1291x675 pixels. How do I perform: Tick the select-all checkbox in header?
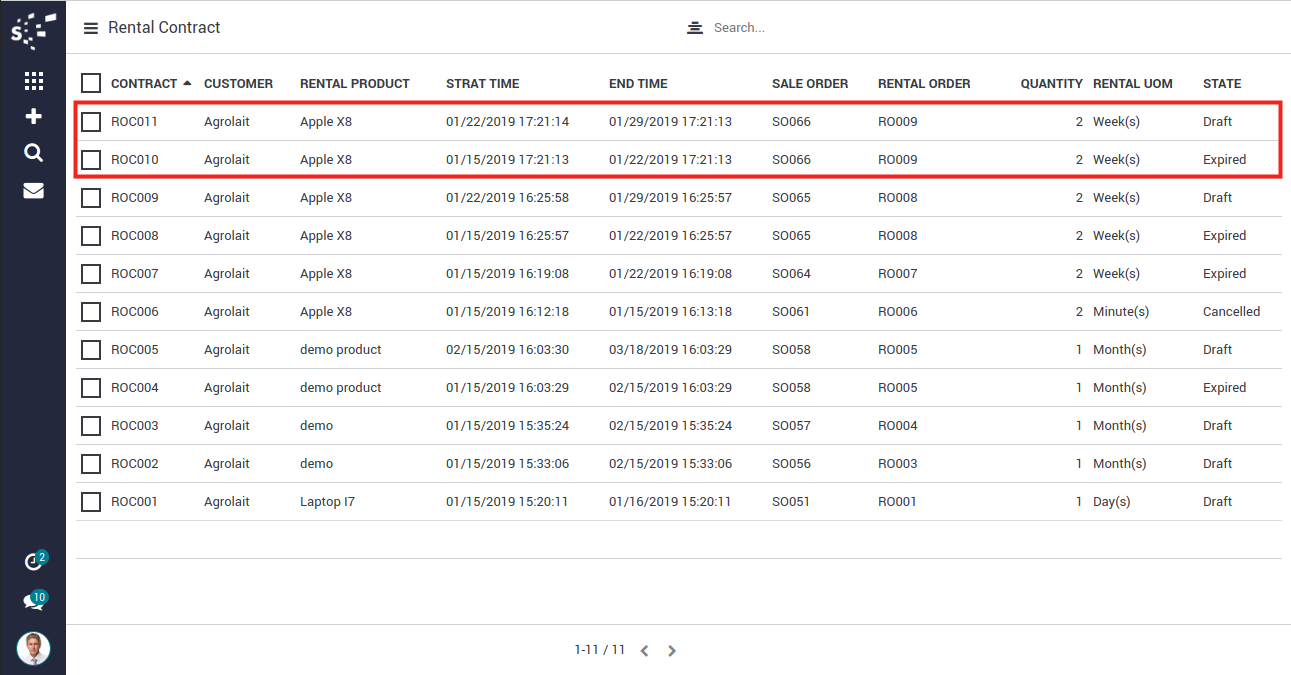91,83
